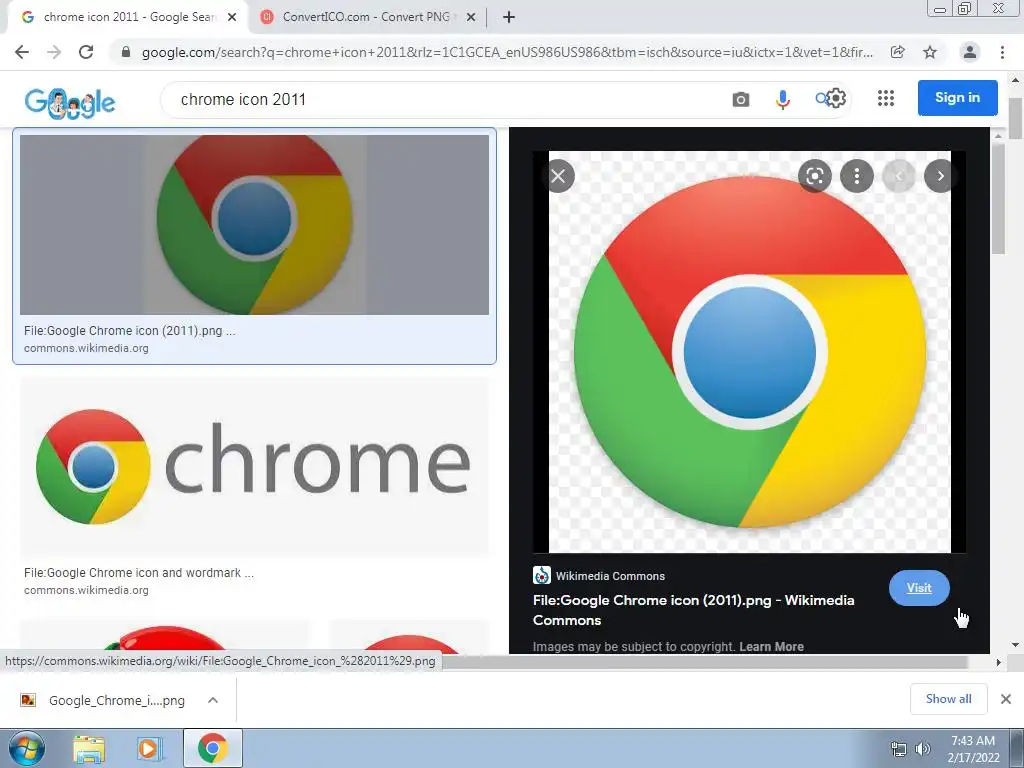Click the page scrollbar up arrow
1024x768 pixels.
(1015, 80)
